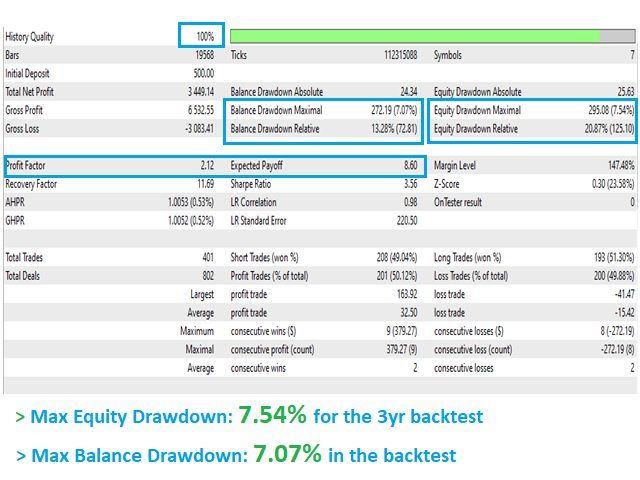
Task: Select Equity Drawdown Absolute value 25.63
Action: tap(626, 92)
